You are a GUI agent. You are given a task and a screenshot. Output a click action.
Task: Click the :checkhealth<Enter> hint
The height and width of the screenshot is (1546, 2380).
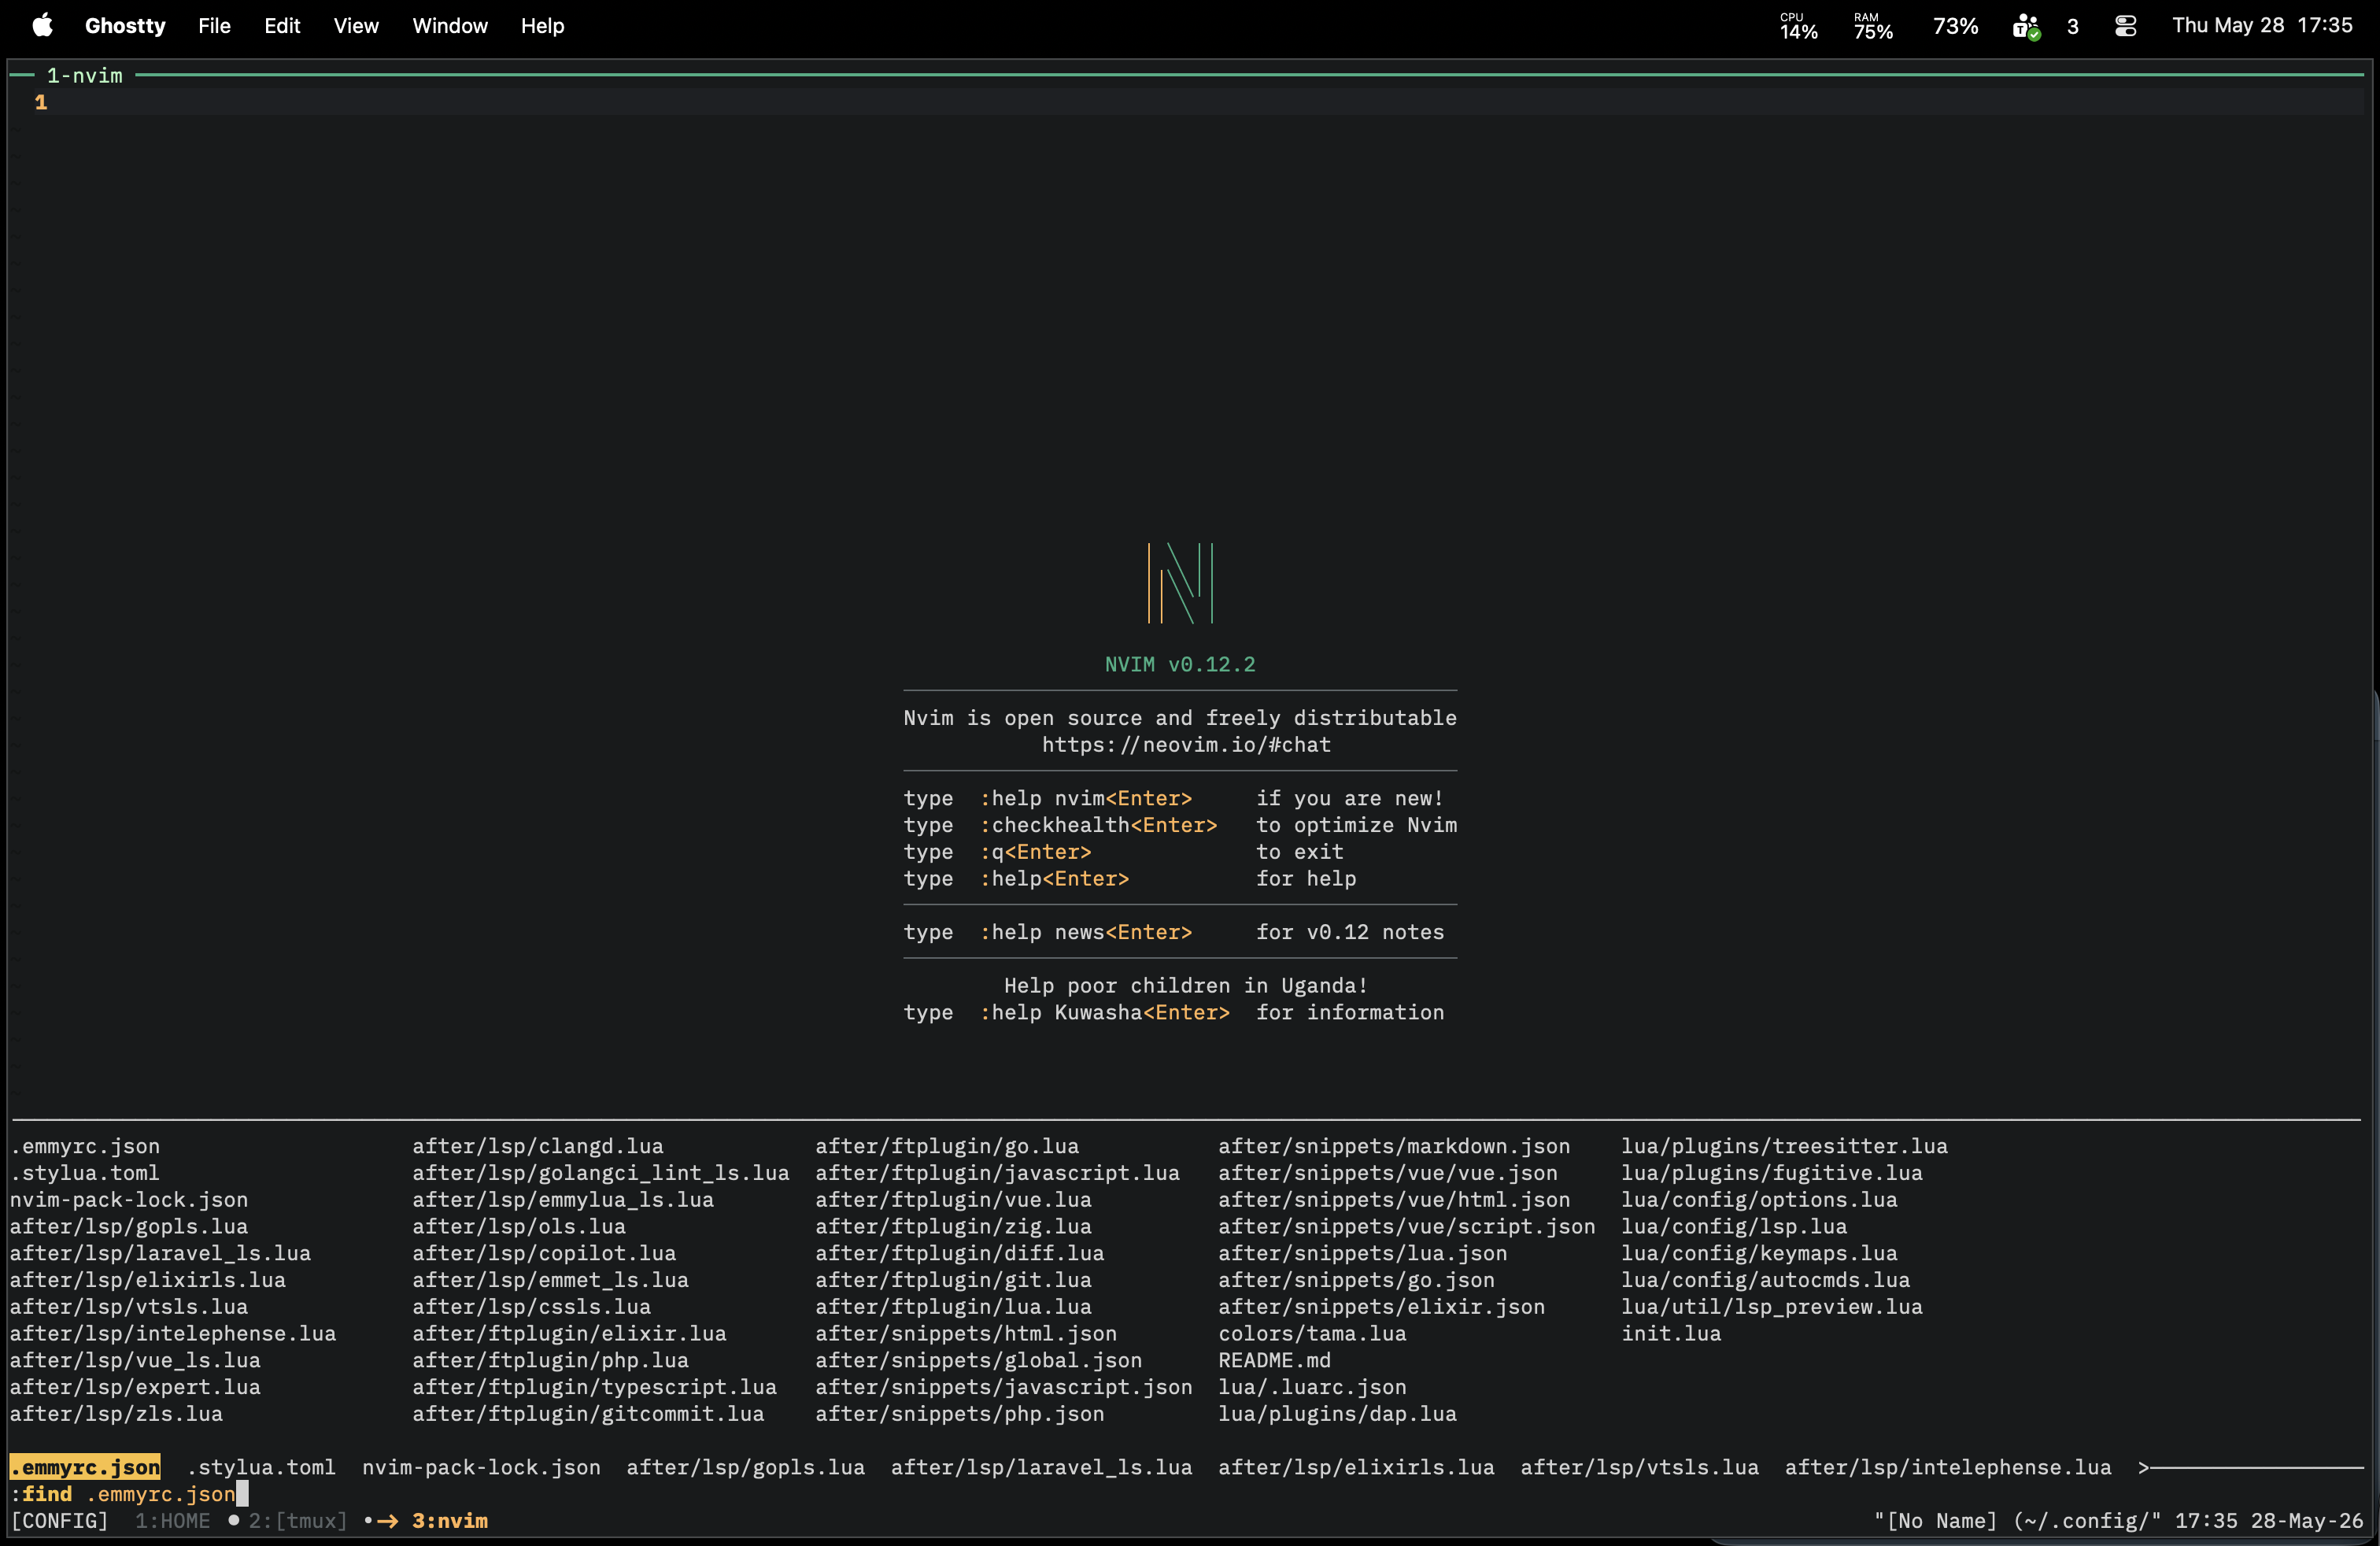tap(1098, 825)
